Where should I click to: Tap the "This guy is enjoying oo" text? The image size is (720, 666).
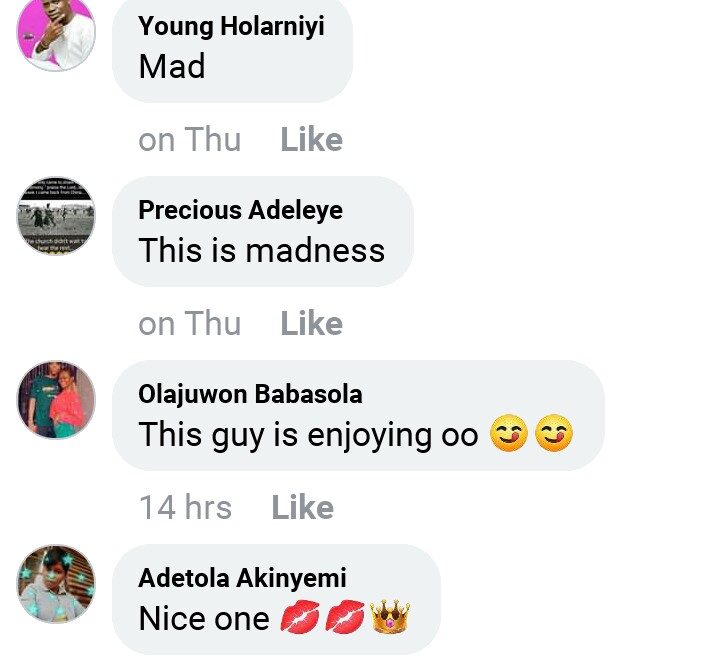(x=308, y=435)
